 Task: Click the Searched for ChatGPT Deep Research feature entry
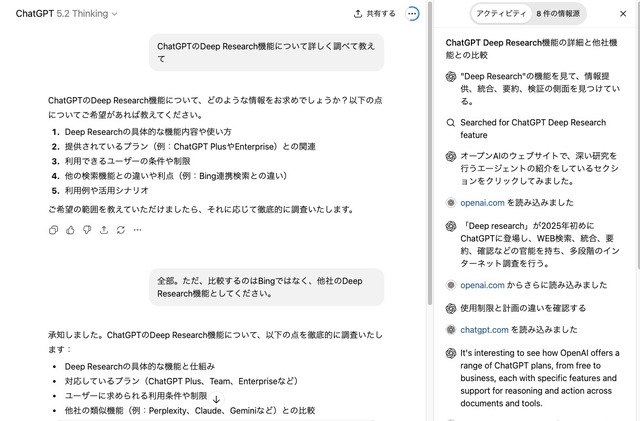[x=533, y=129]
